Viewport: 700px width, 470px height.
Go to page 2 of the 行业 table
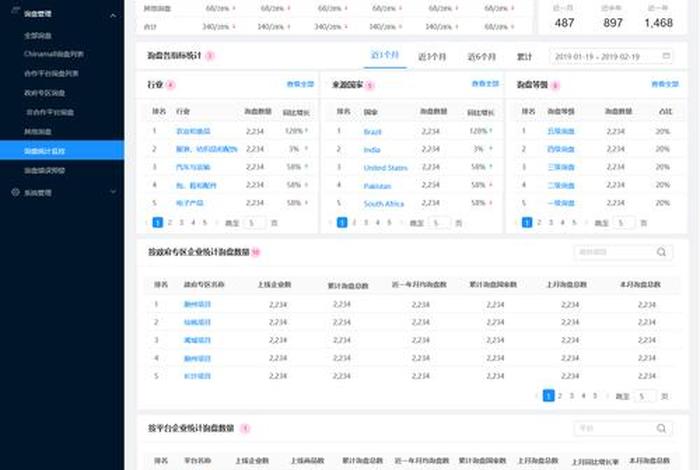pyautogui.click(x=170, y=222)
